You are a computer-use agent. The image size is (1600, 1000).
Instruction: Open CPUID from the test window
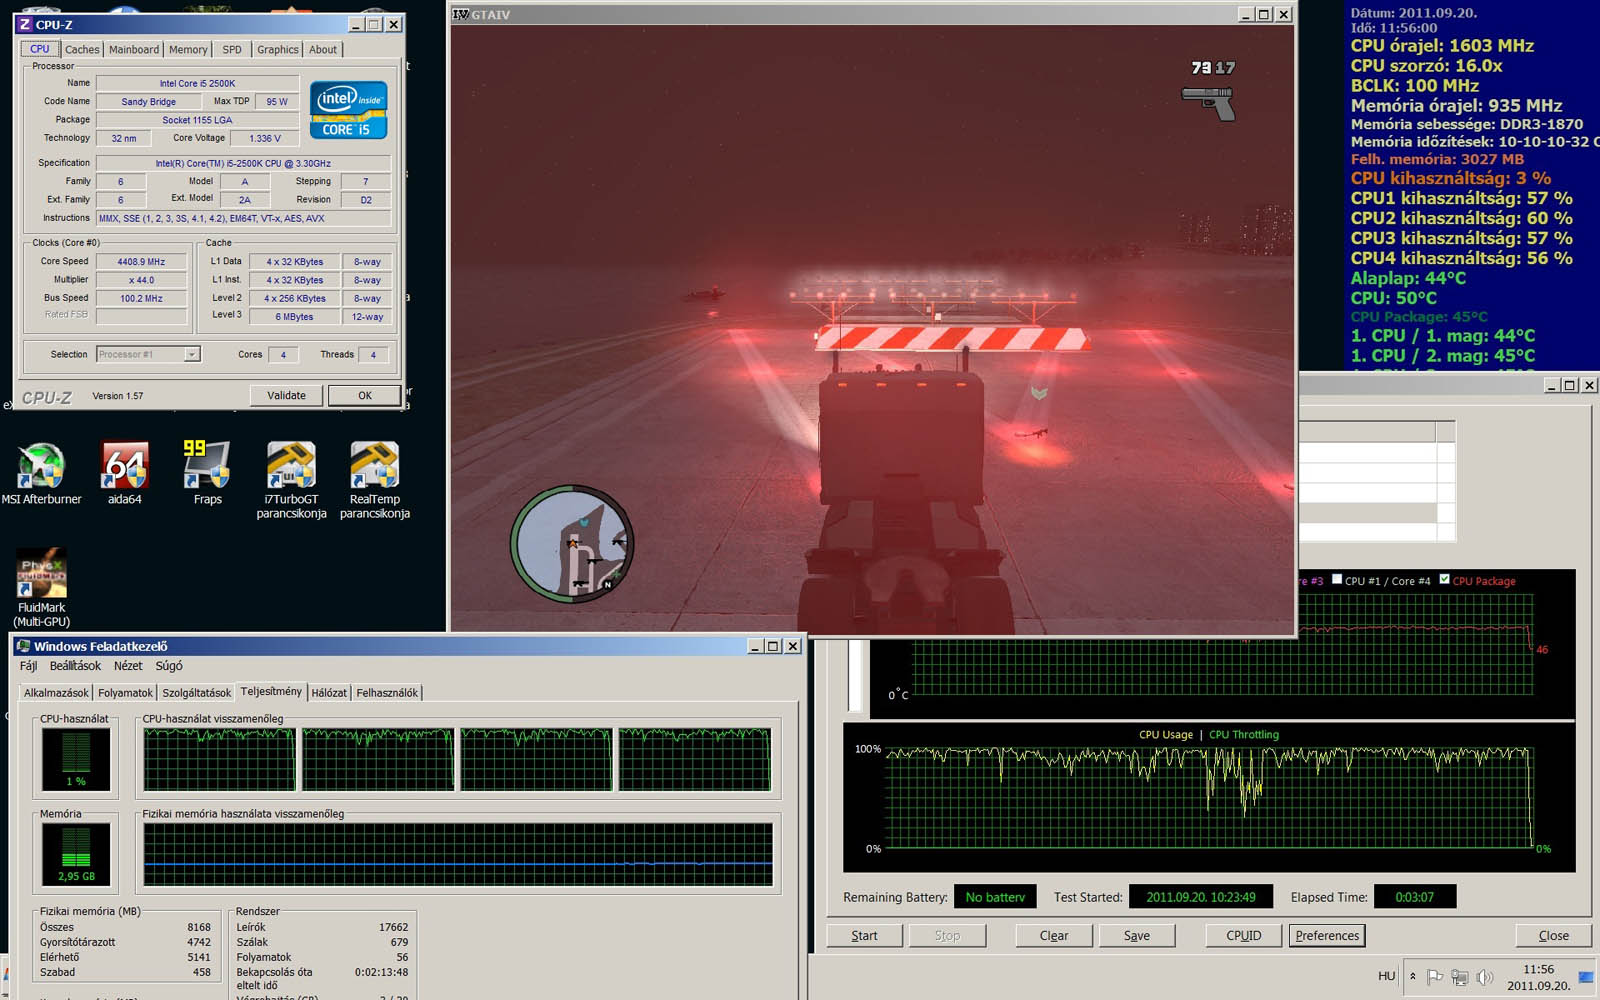pos(1244,936)
